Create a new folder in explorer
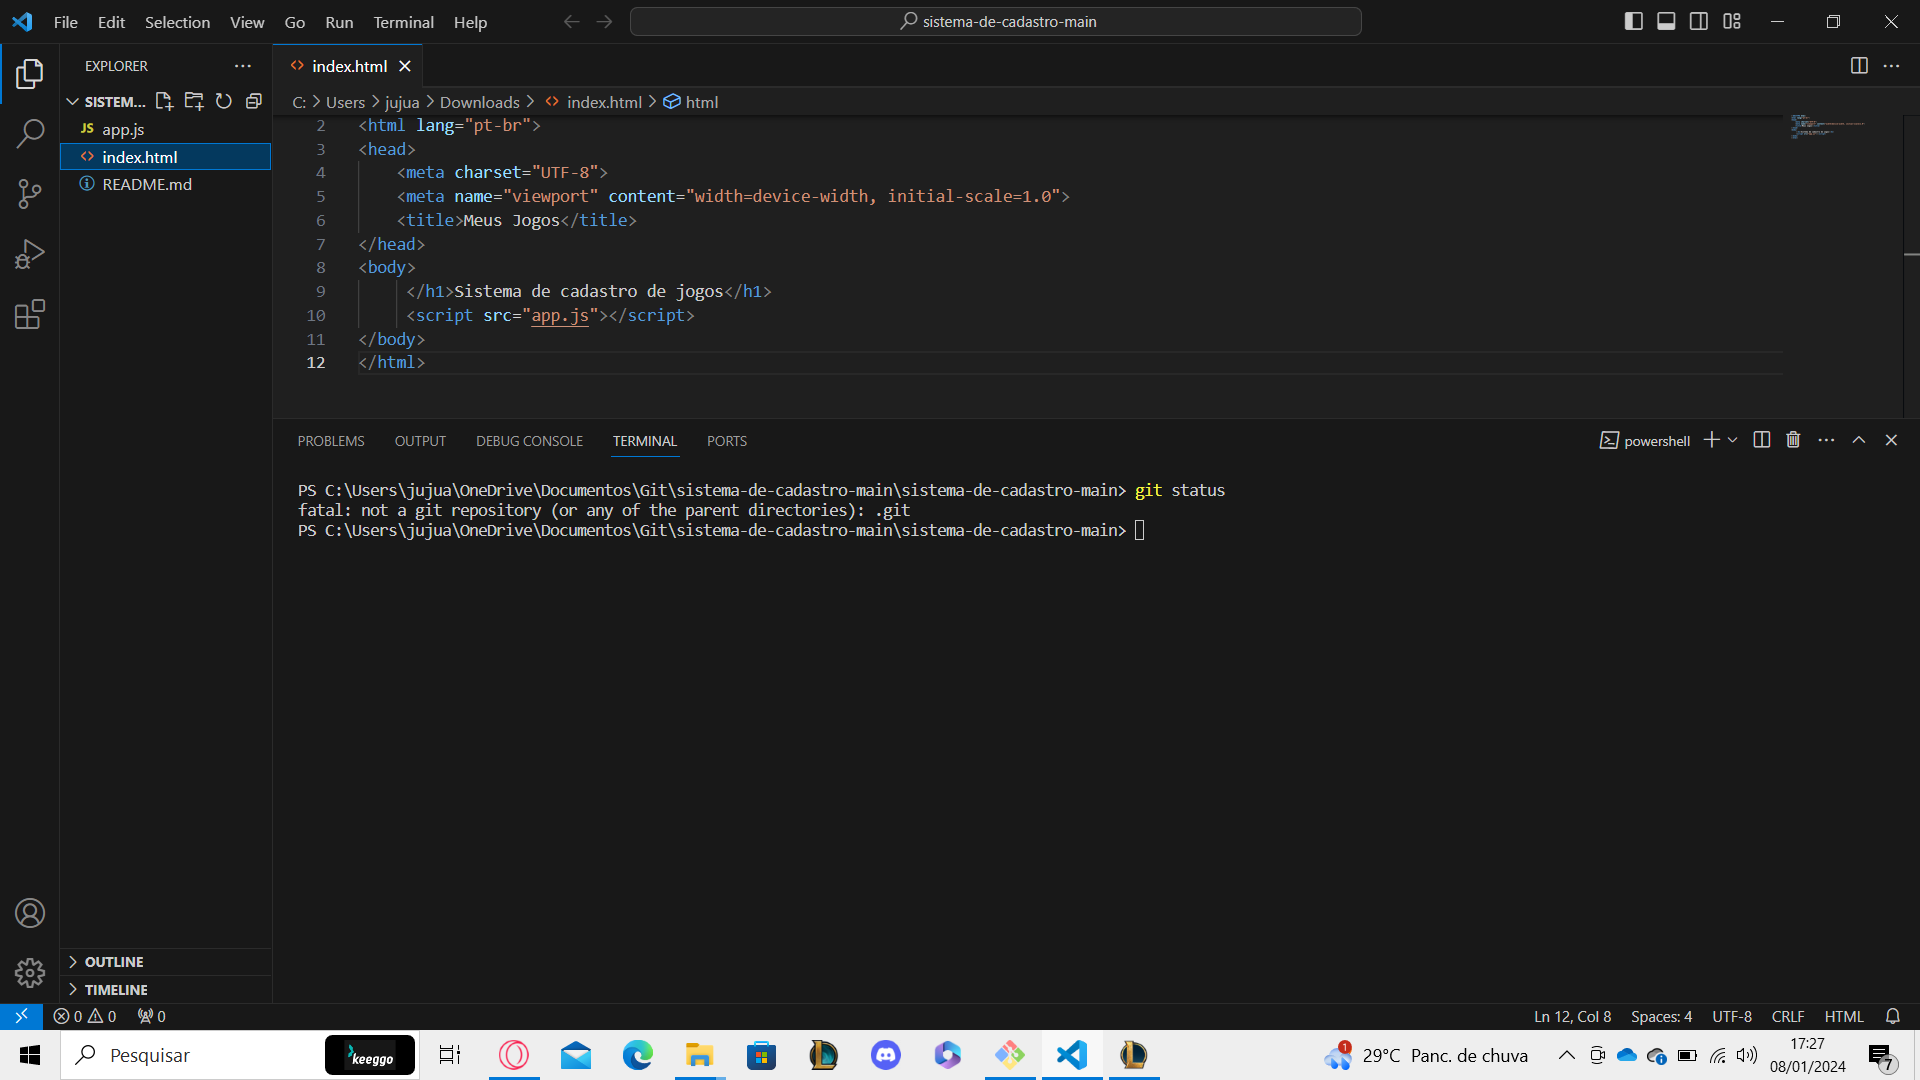This screenshot has width=1920, height=1080. pos(194,101)
